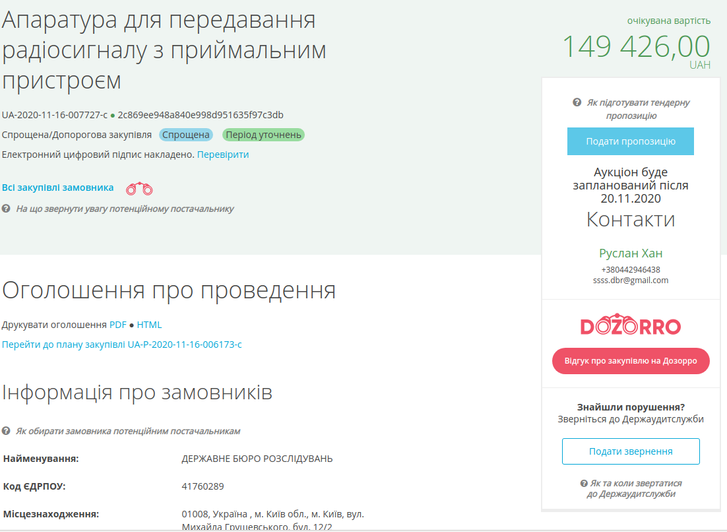Click the tender title 'Апаратура для передавання радіосигналу'
The width and height of the screenshot is (727, 532).
[164, 50]
